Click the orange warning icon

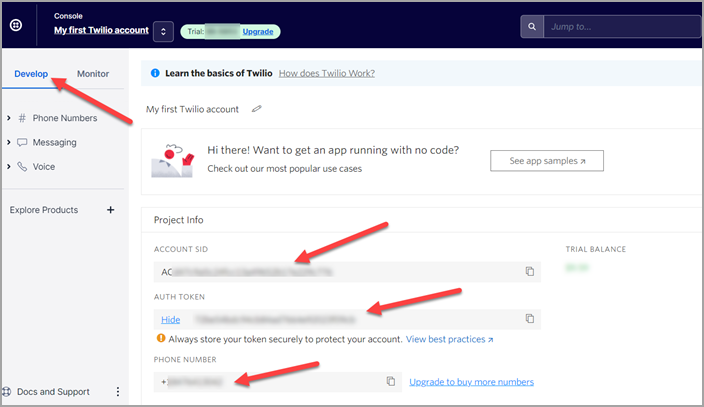(161, 338)
